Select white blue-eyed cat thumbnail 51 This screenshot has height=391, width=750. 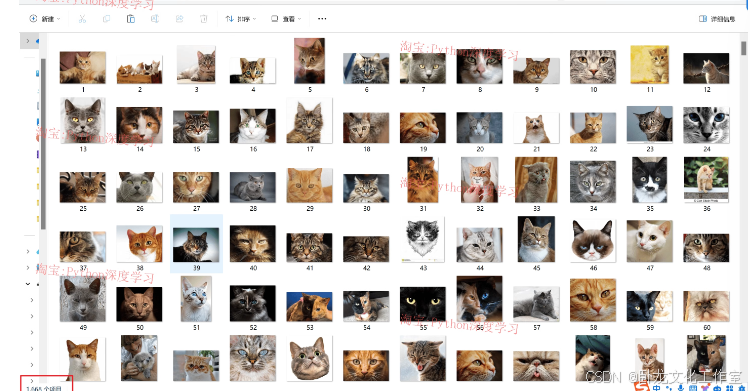click(x=196, y=299)
